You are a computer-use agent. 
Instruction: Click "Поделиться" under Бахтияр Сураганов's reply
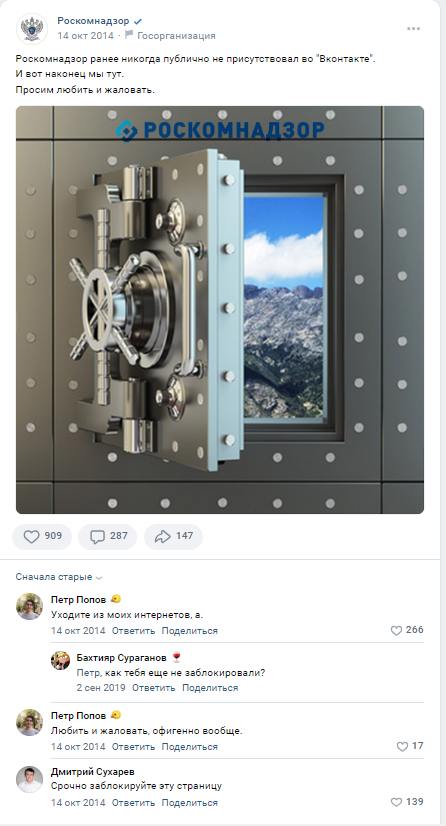tap(210, 687)
